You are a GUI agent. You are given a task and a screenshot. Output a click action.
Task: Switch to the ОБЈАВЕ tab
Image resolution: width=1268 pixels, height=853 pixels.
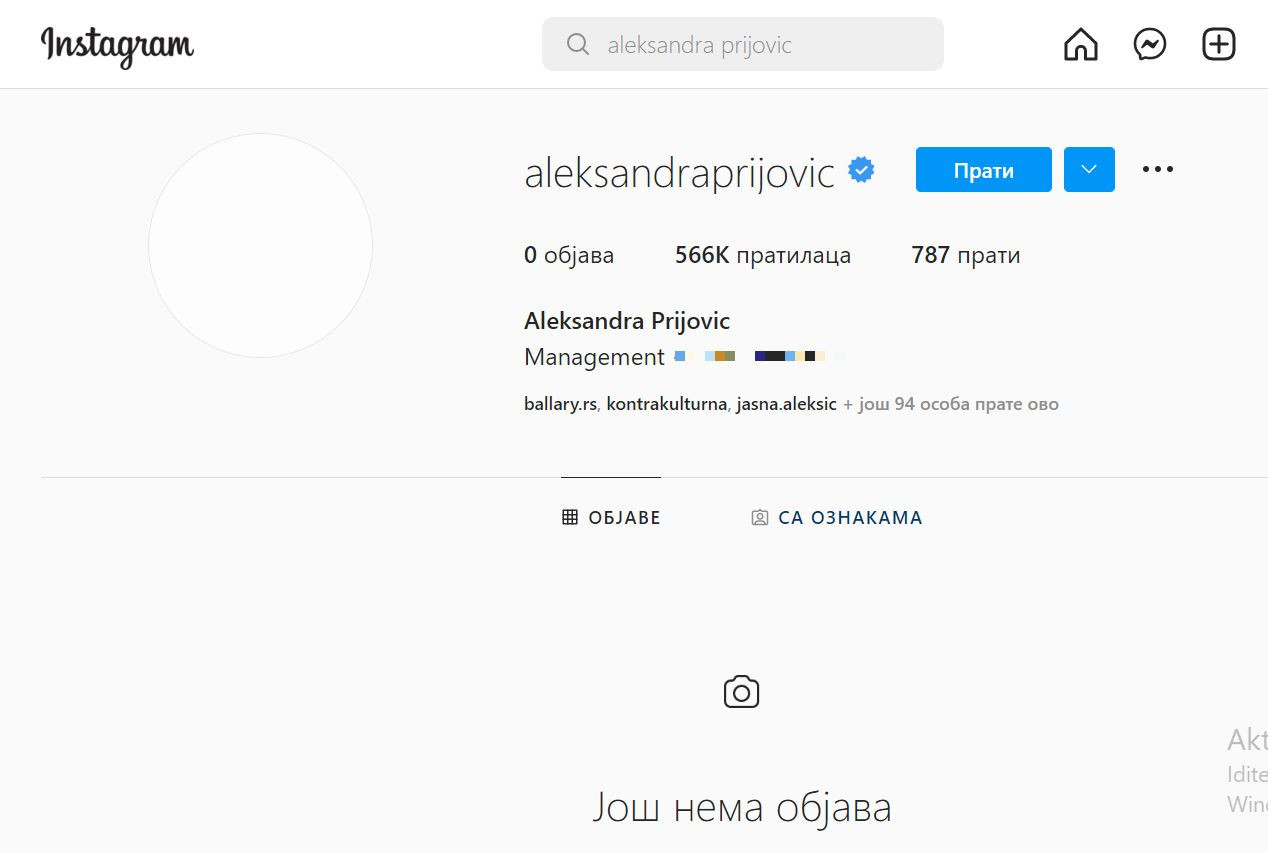pyautogui.click(x=611, y=518)
